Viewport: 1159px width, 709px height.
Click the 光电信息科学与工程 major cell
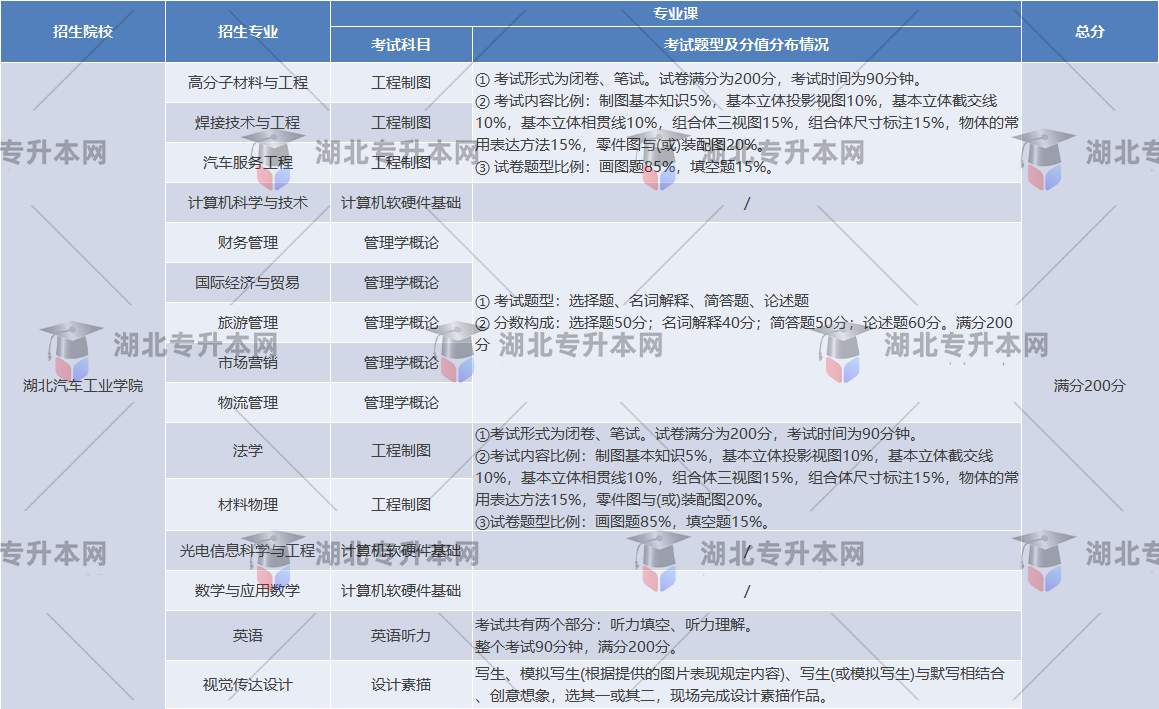248,551
